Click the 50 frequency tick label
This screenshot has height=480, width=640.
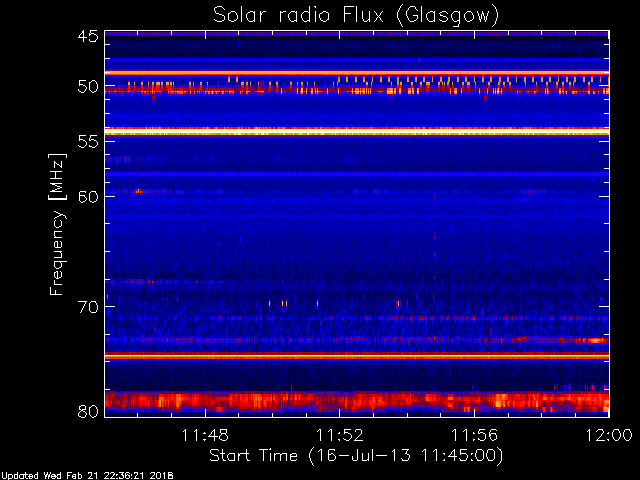[x=88, y=87]
